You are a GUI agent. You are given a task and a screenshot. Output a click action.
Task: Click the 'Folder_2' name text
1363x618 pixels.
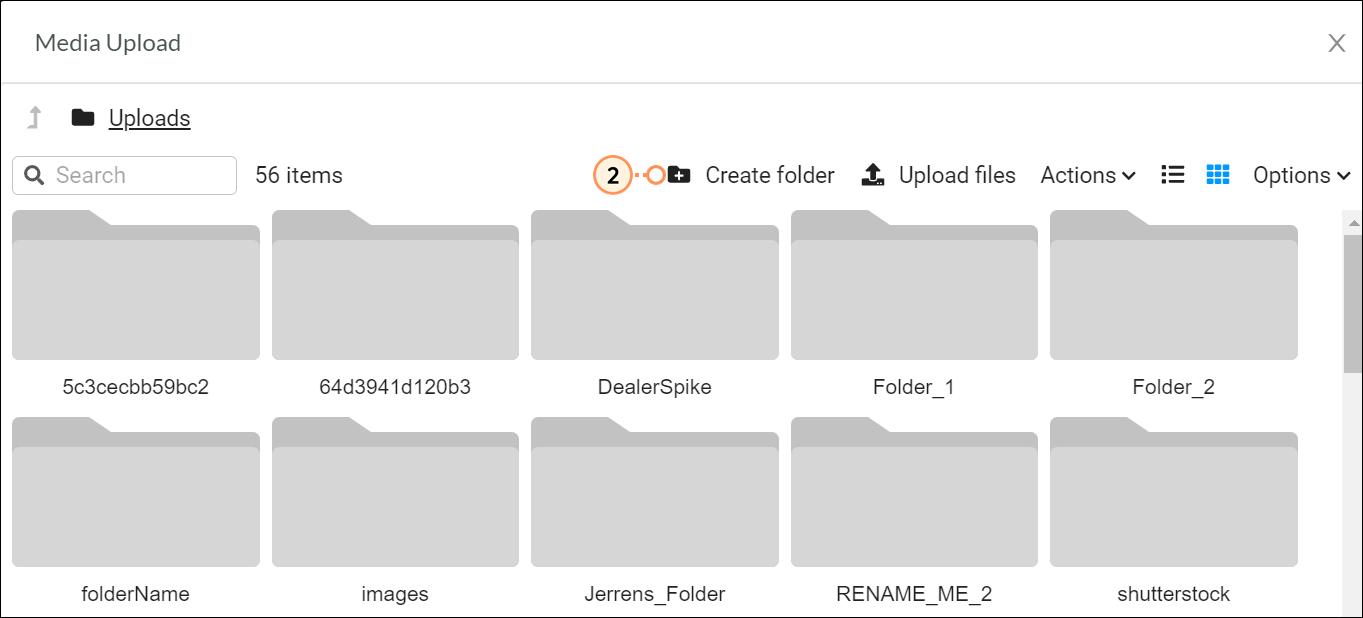[x=1174, y=387]
